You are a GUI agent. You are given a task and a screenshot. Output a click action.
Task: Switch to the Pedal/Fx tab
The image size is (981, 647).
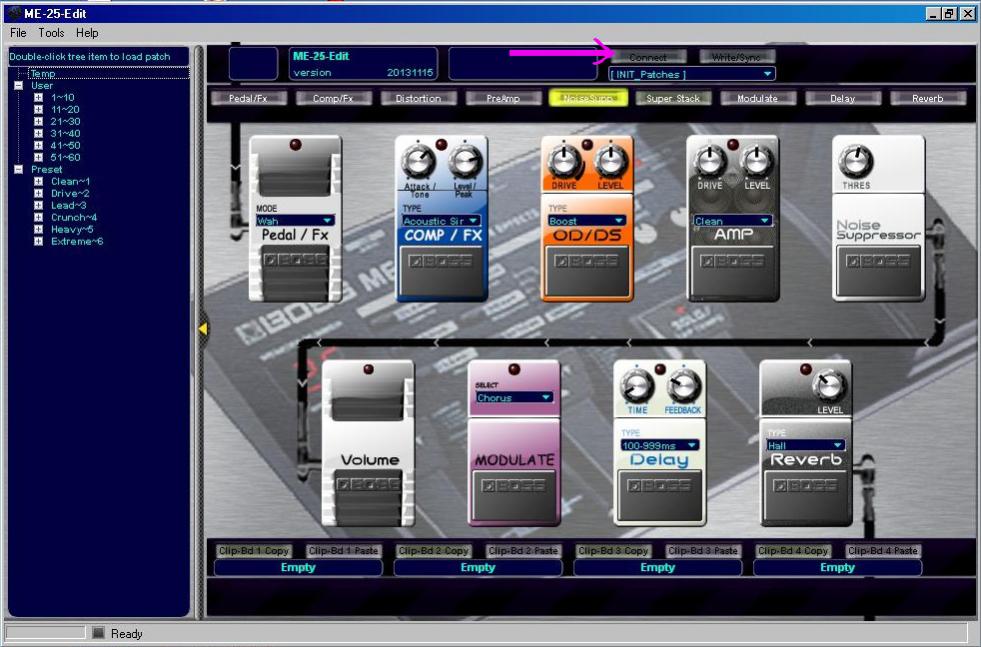point(248,98)
